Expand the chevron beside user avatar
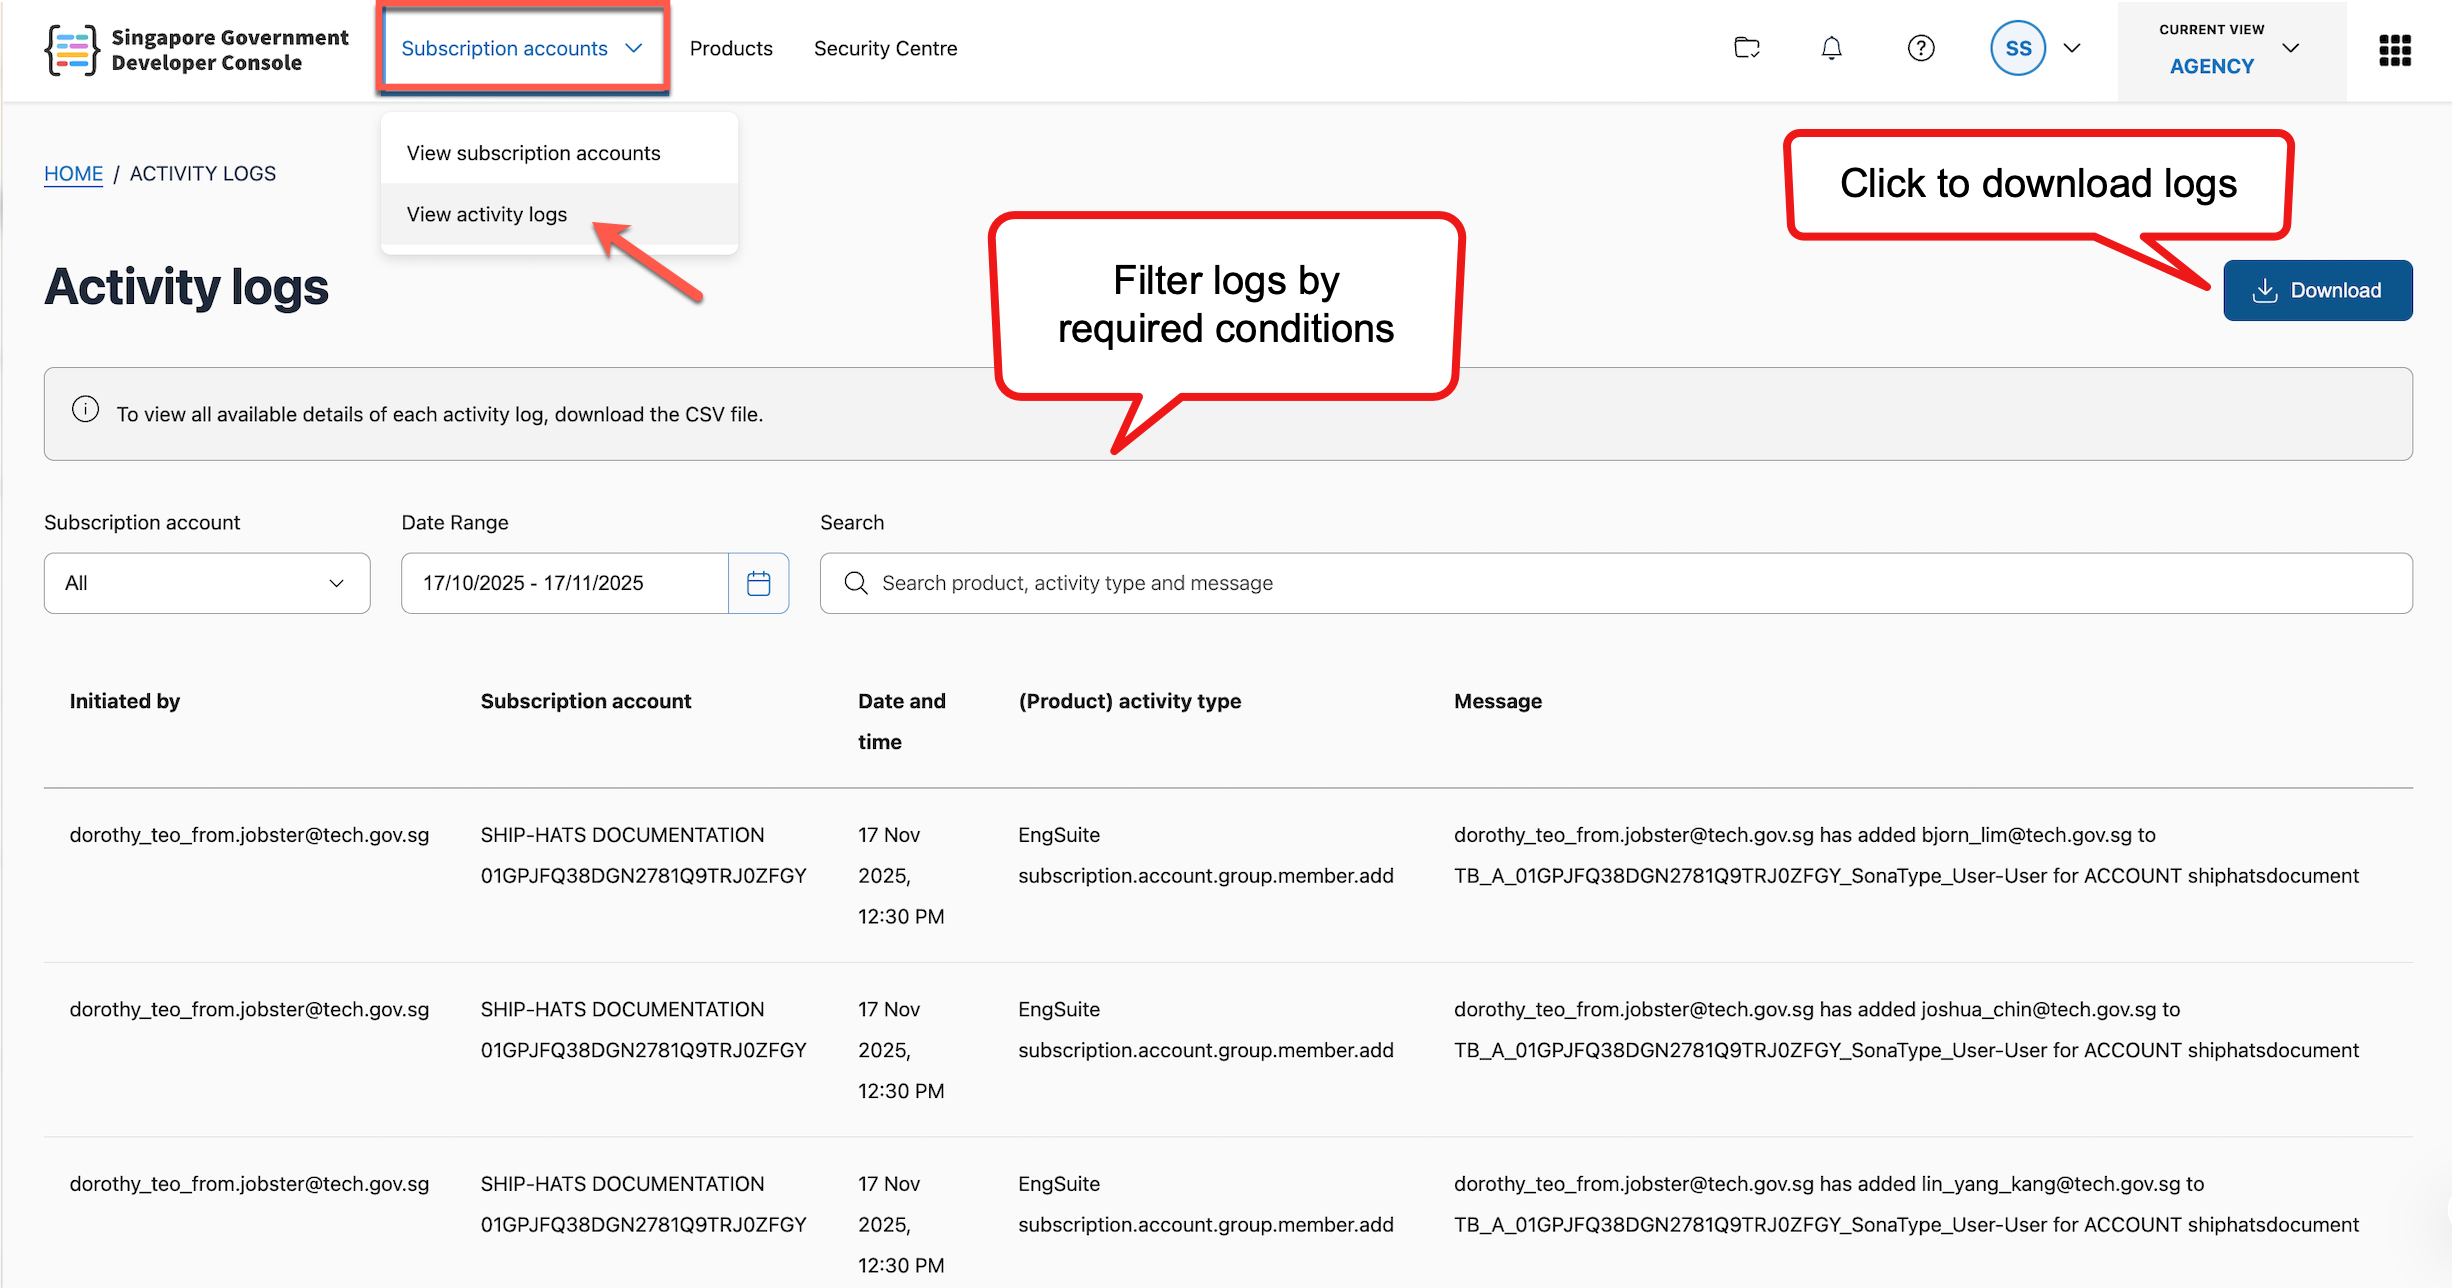Image resolution: width=2452 pixels, height=1288 pixels. [x=2072, y=48]
